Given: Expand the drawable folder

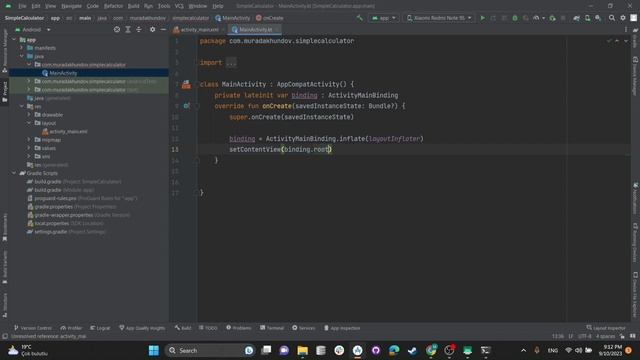Looking at the screenshot, I should point(29,115).
